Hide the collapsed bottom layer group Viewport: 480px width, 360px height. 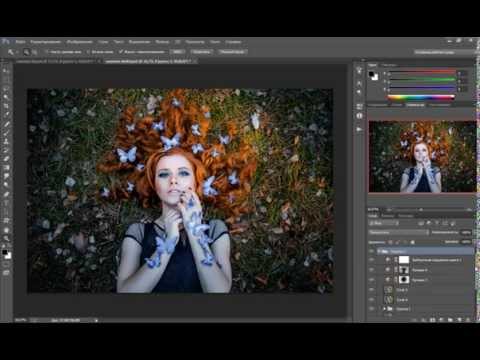point(372,309)
